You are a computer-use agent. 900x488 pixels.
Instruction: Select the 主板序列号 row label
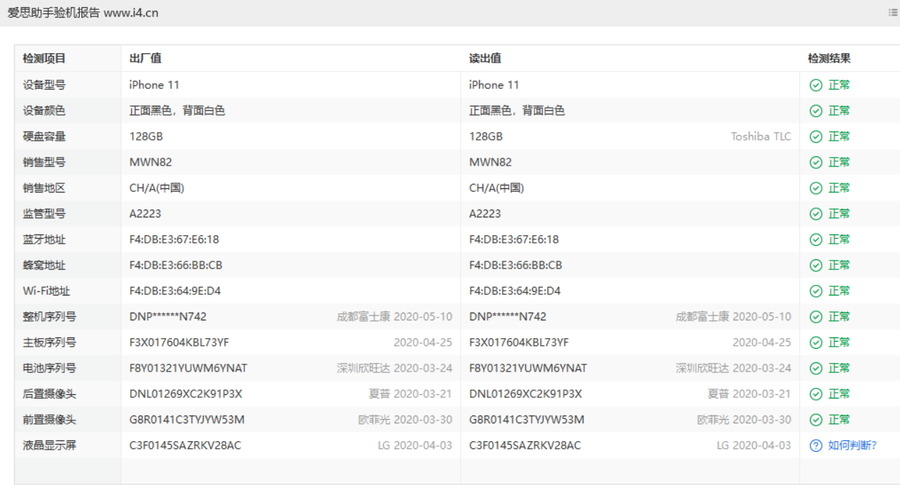pos(49,343)
